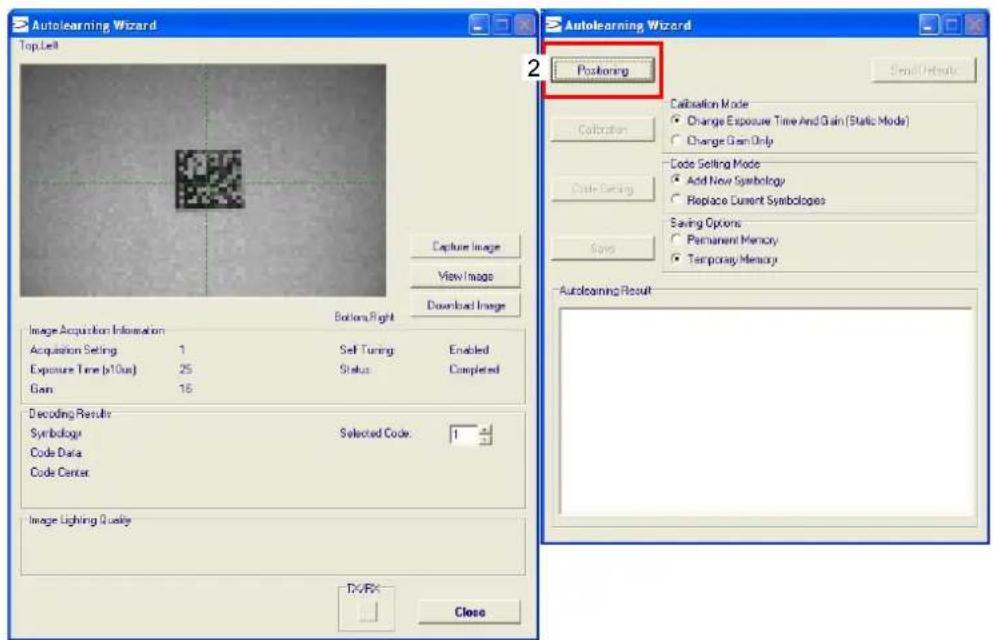This screenshot has height=640, width=993.
Task: Increase the Selected Code value with up arrow
Action: [485, 430]
